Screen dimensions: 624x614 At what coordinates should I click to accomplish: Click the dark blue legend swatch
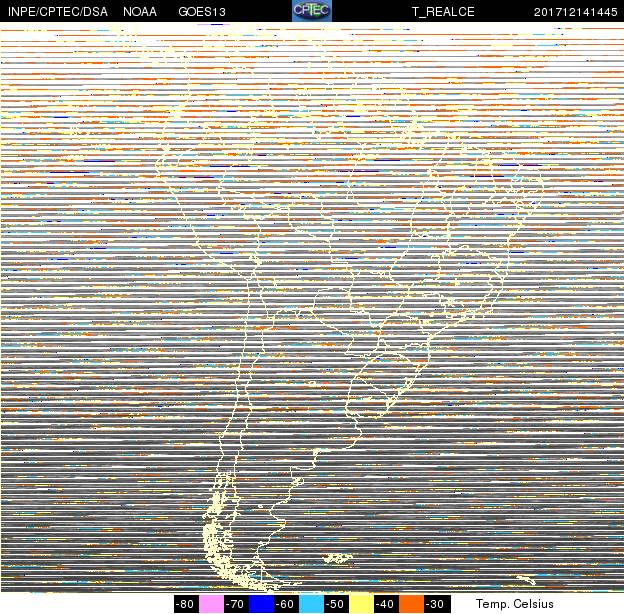261,604
